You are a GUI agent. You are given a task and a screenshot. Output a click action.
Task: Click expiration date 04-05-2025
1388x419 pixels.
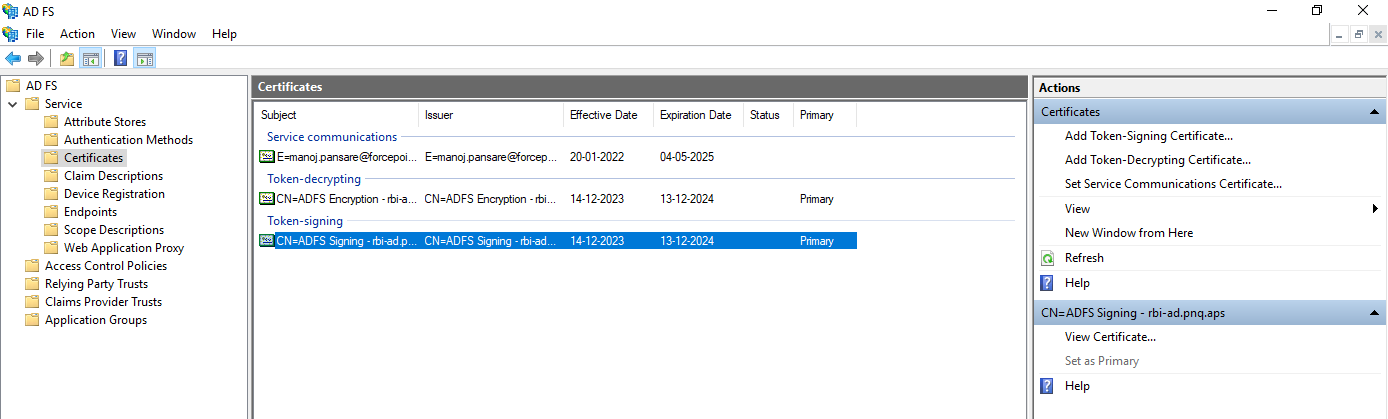tap(687, 157)
